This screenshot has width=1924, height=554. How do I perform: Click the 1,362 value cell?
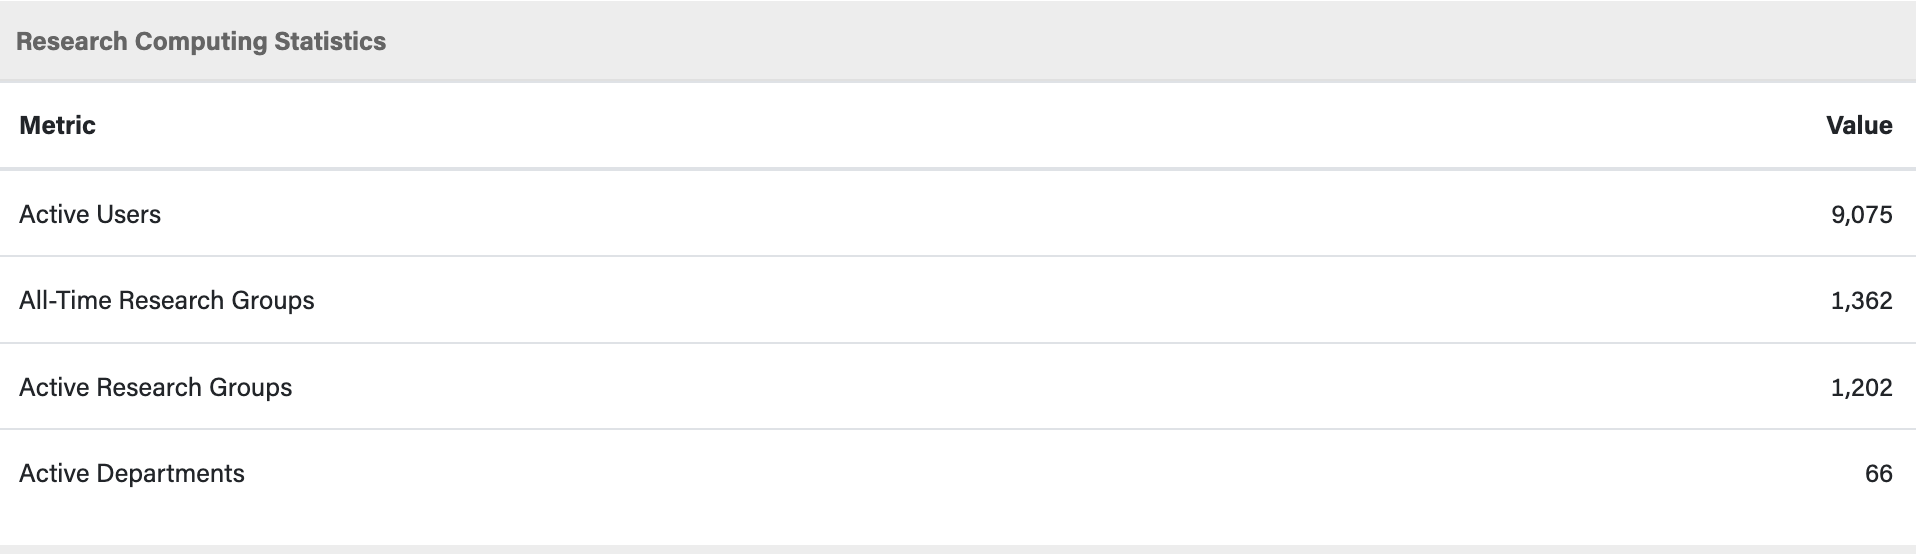pos(1861,300)
